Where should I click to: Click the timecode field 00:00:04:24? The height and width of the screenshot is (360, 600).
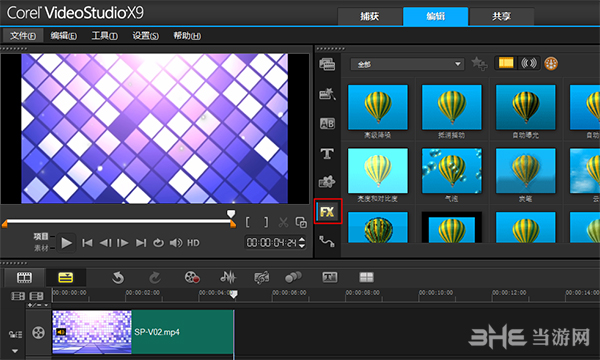click(x=272, y=243)
